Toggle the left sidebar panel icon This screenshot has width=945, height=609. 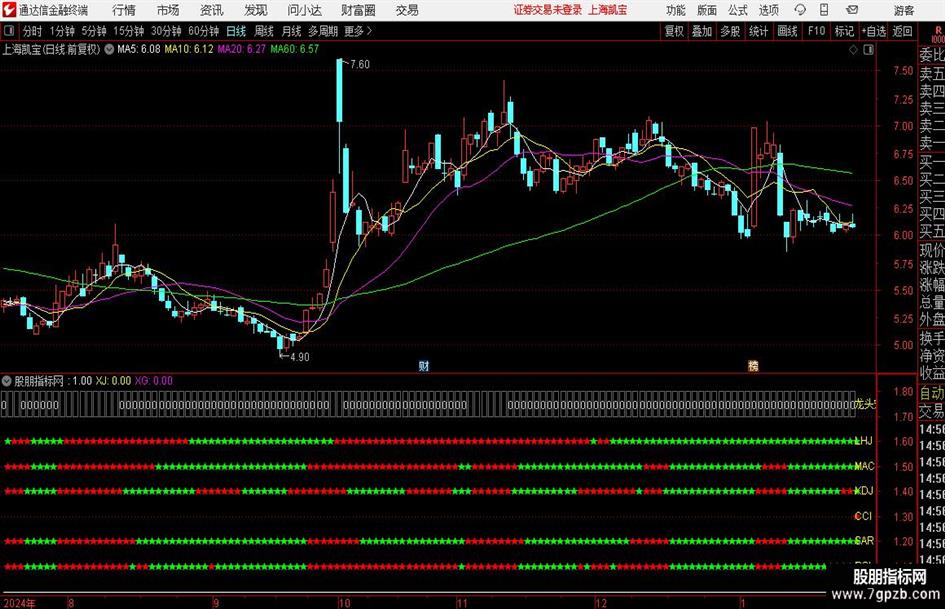point(9,31)
